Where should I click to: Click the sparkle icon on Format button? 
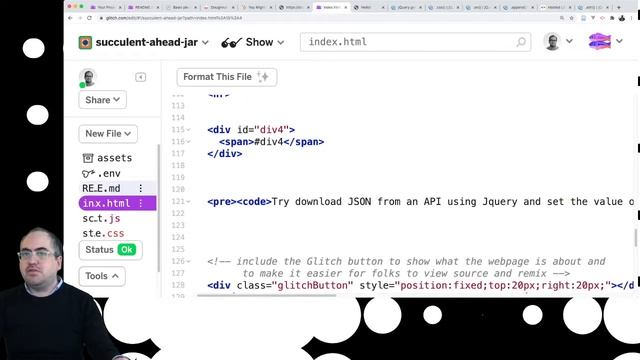coord(263,77)
